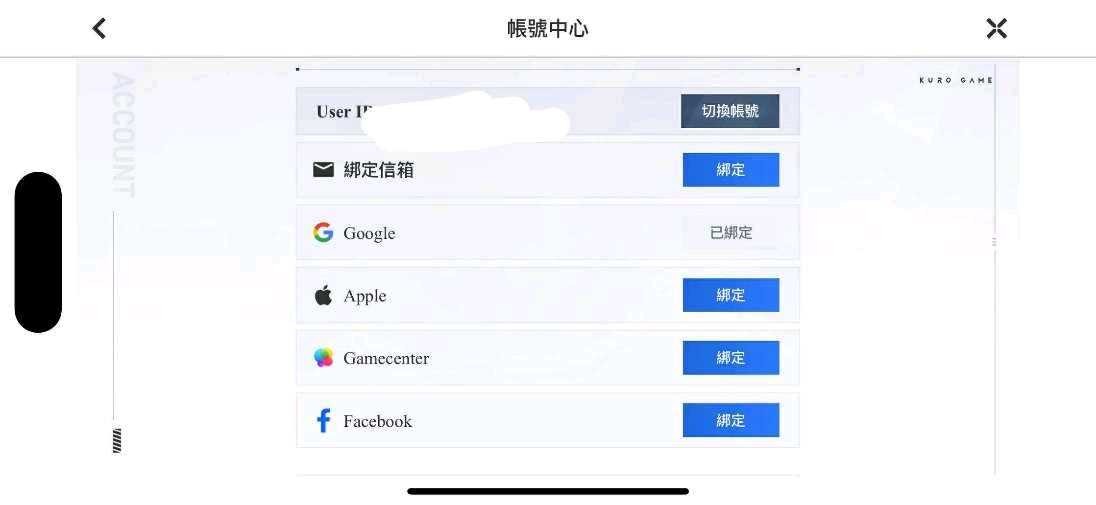Screen dimensions: 1096x505
Task: Click the colorful Gamecenter icon
Action: 323,358
